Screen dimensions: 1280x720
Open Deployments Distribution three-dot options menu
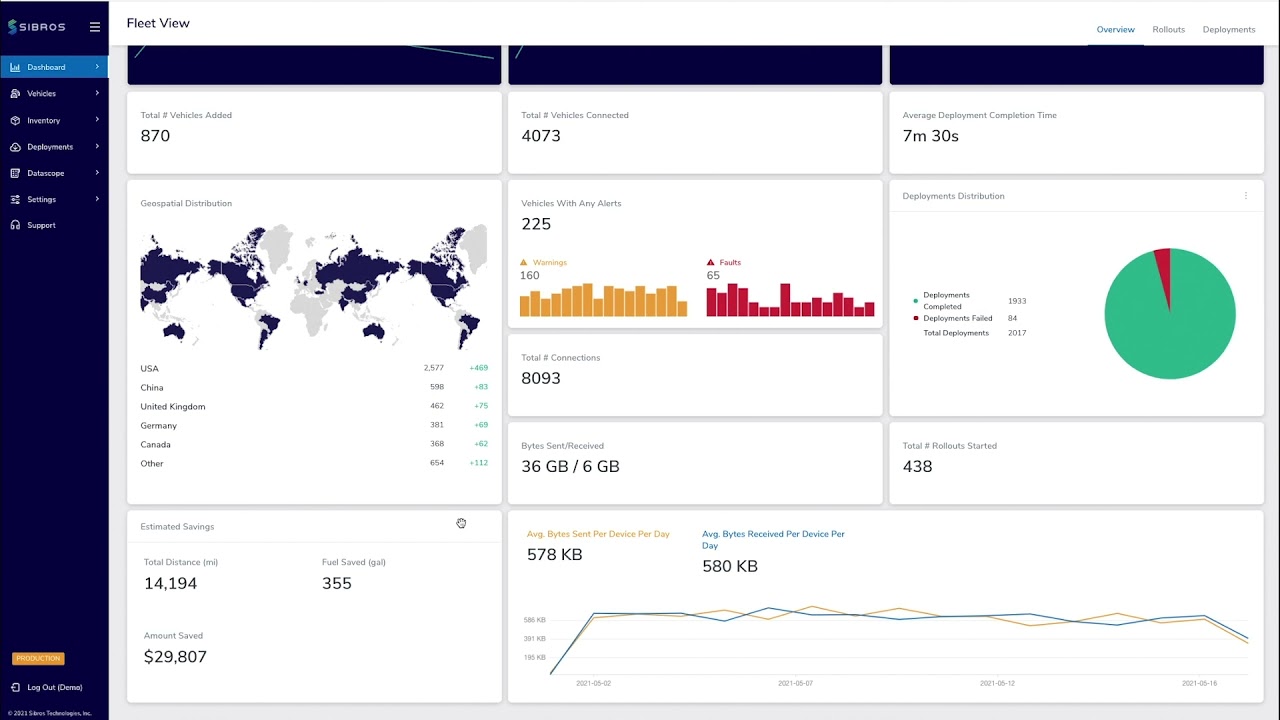pos(1246,196)
